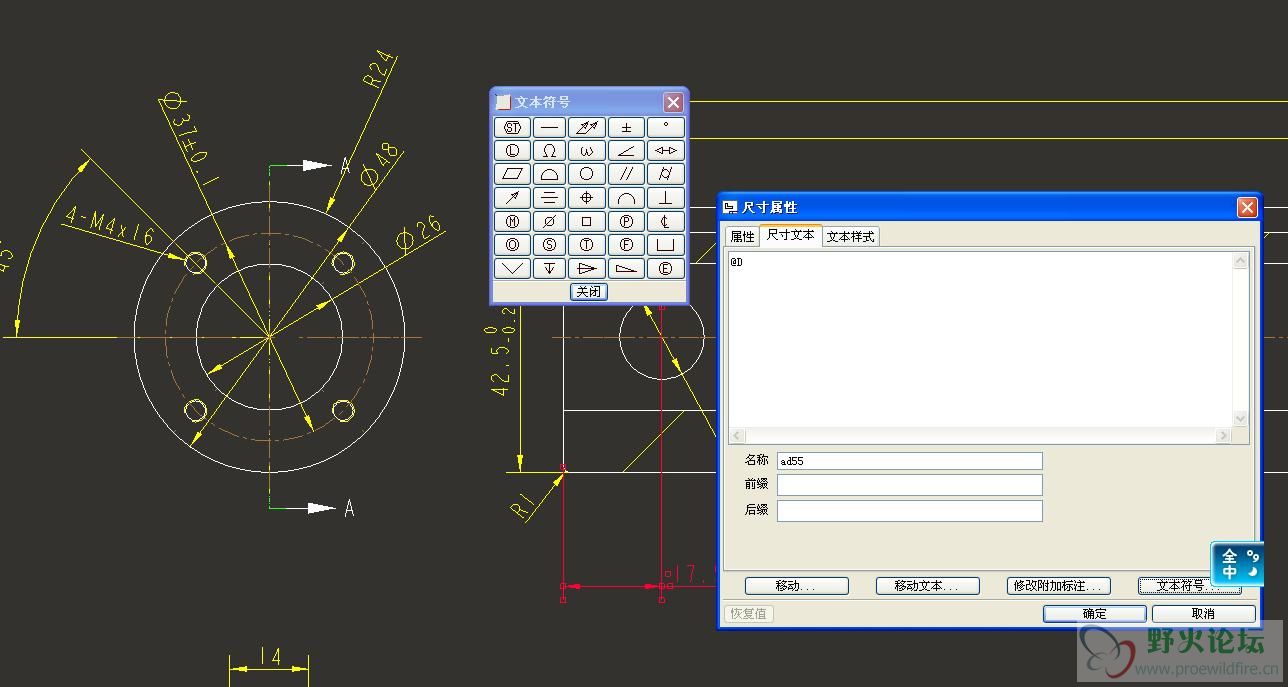Insert the circled M symbol

click(x=512, y=221)
